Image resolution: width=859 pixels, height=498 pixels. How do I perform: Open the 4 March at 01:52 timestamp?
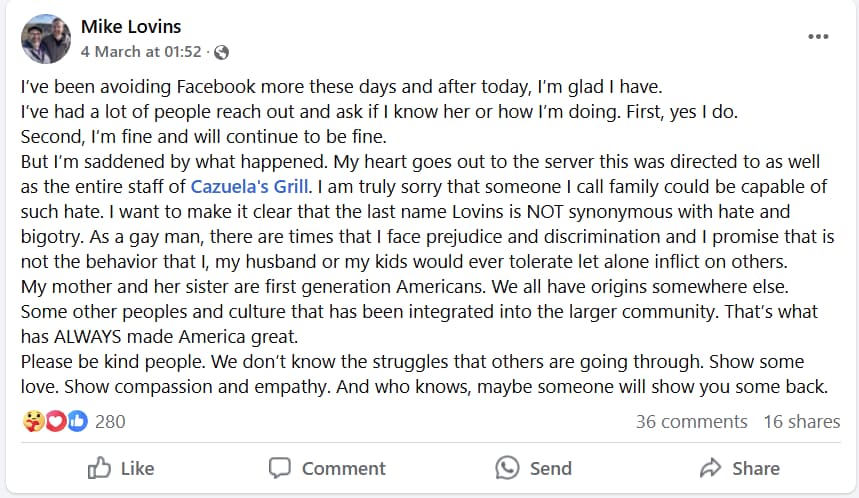(141, 52)
